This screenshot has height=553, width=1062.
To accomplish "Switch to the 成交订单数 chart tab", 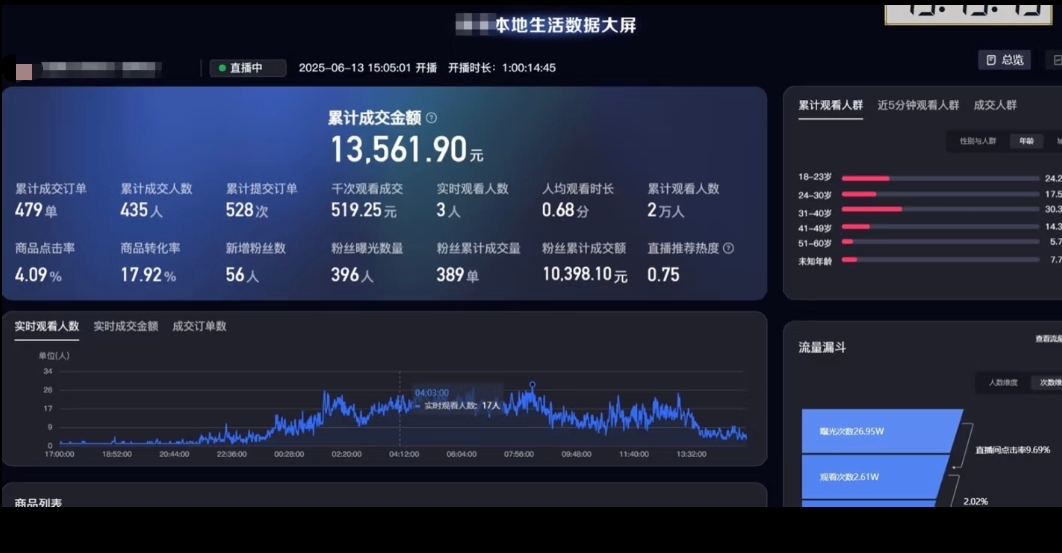I will coord(199,326).
